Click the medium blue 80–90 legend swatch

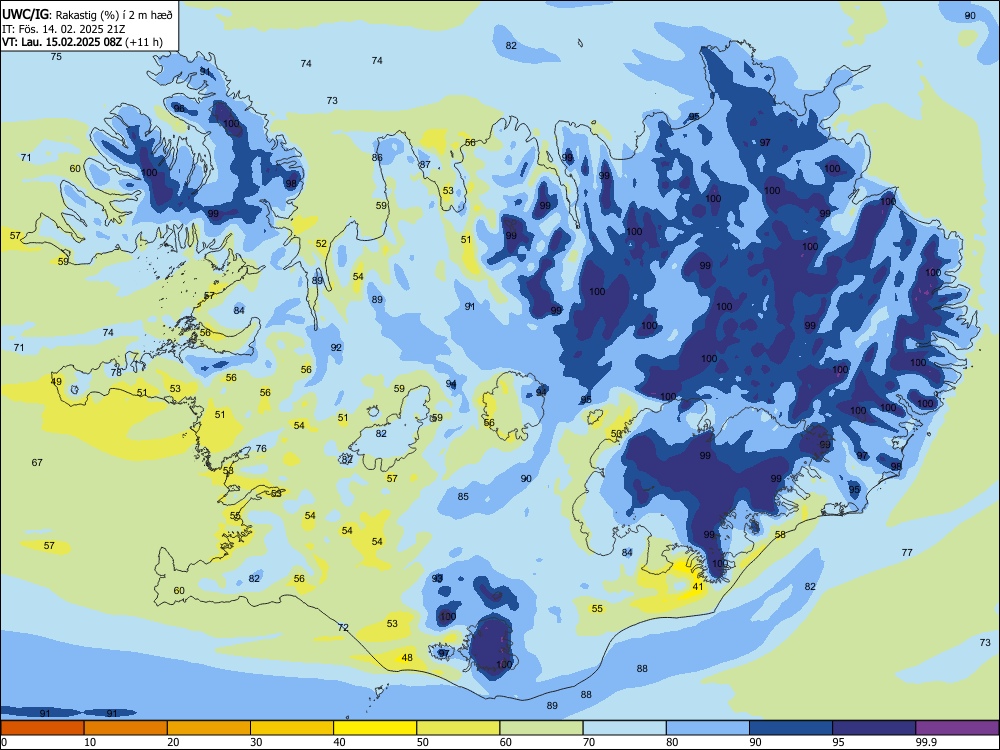(x=708, y=728)
